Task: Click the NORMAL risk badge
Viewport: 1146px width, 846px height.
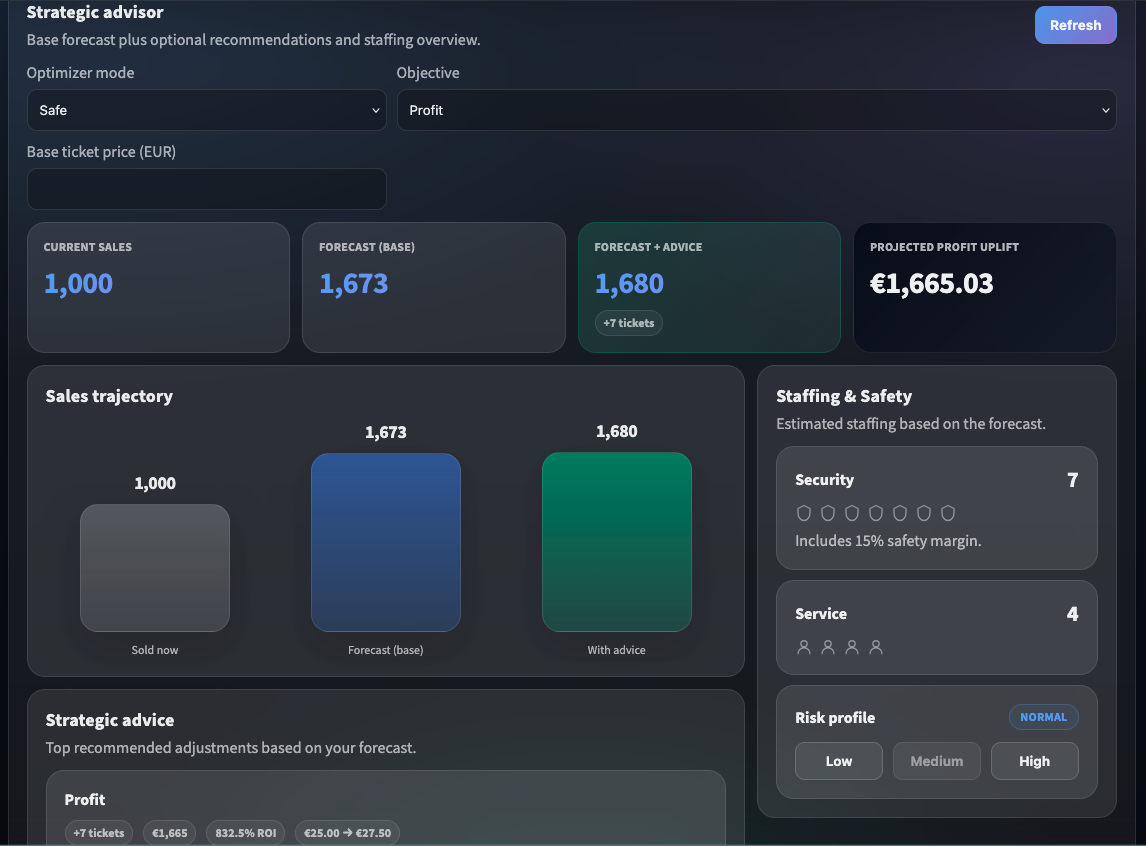Action: click(x=1044, y=717)
